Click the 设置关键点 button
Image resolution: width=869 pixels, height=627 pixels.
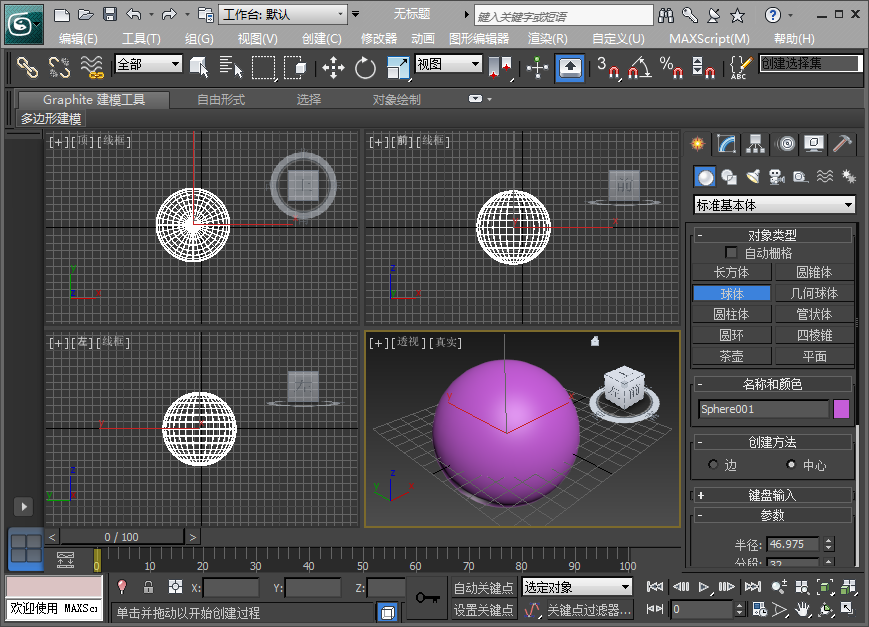(x=483, y=610)
